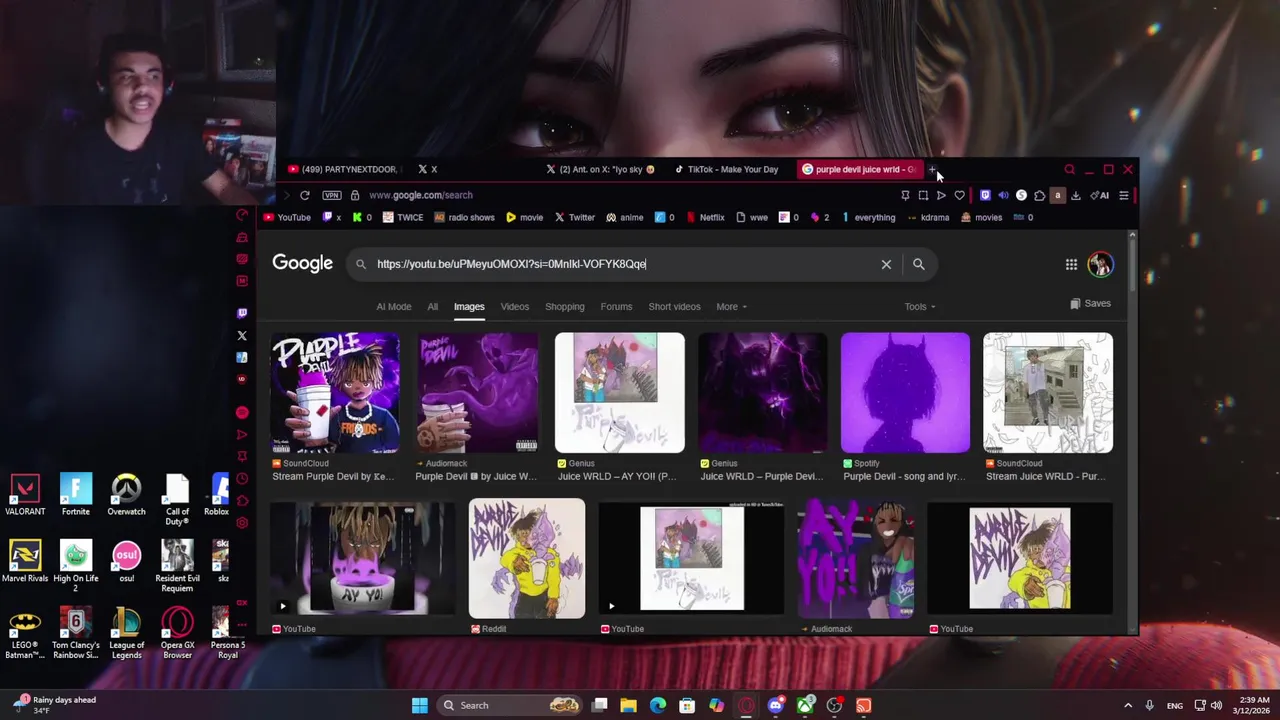Open the Twitch icon in Opera sidebar
Screen dimensions: 1280x720
pyautogui.click(x=242, y=313)
